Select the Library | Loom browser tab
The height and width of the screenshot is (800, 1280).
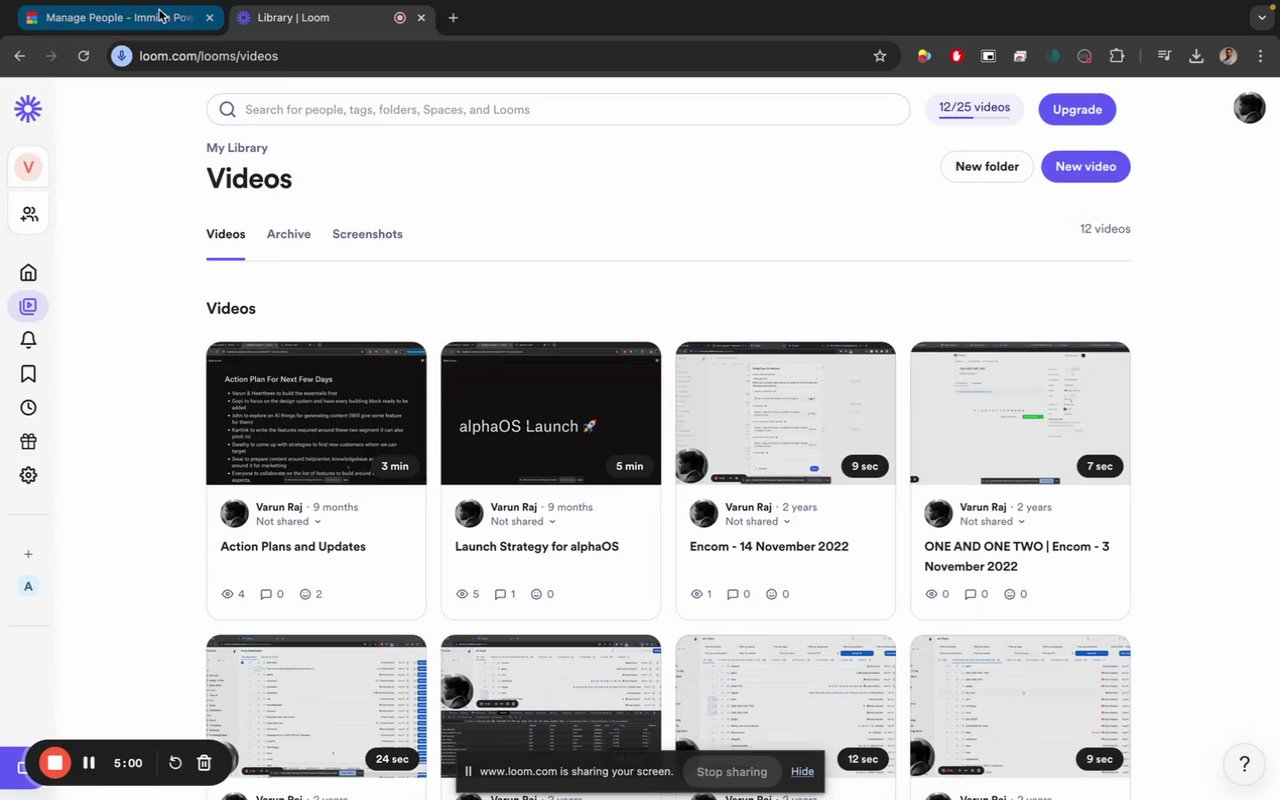(x=331, y=18)
